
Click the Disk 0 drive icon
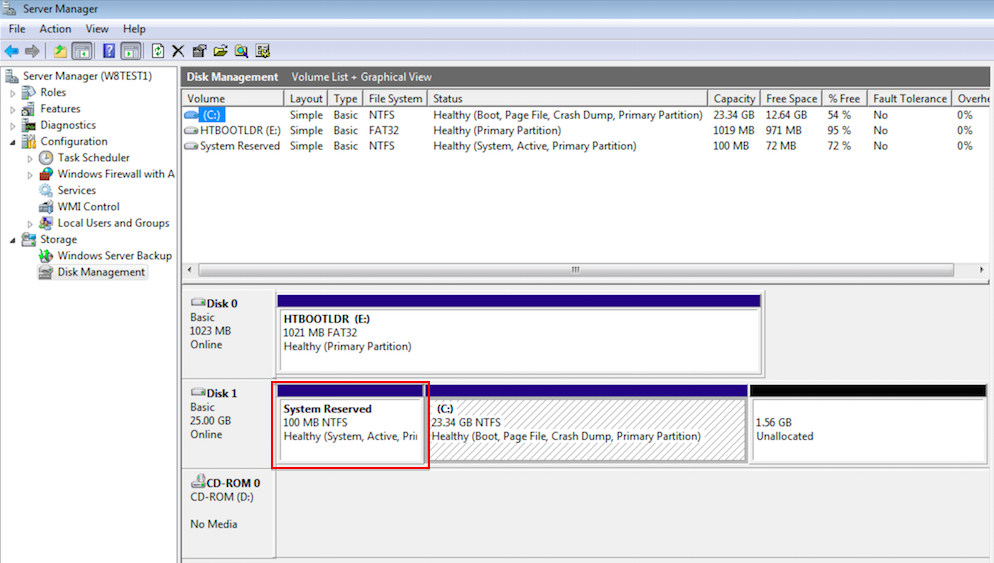(x=198, y=303)
